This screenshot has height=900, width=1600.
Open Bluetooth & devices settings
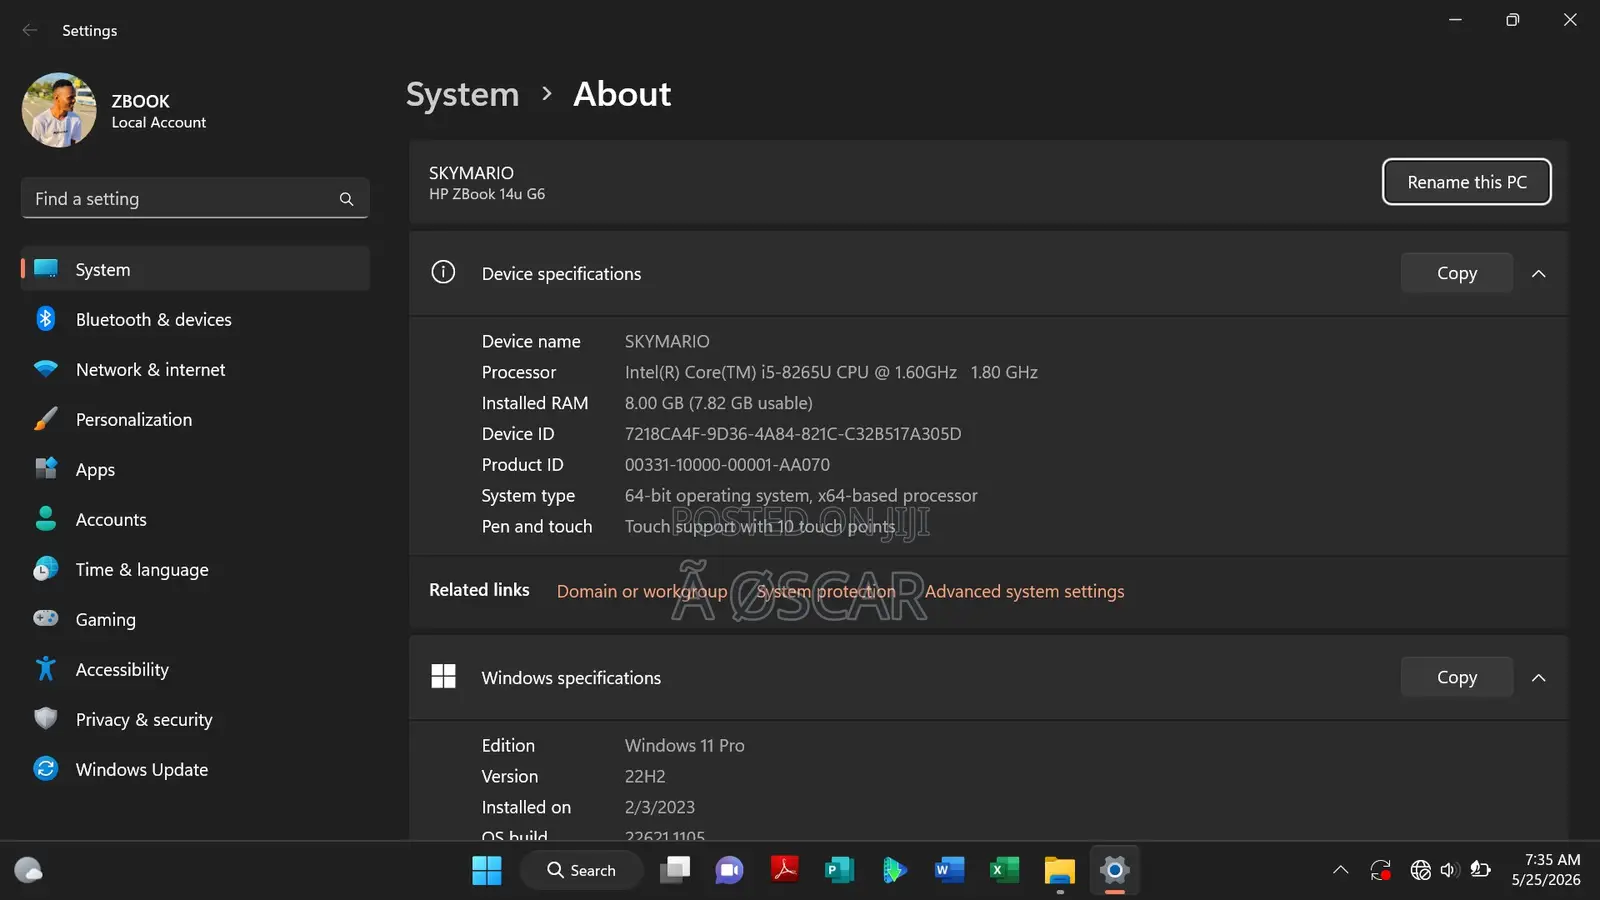195,319
